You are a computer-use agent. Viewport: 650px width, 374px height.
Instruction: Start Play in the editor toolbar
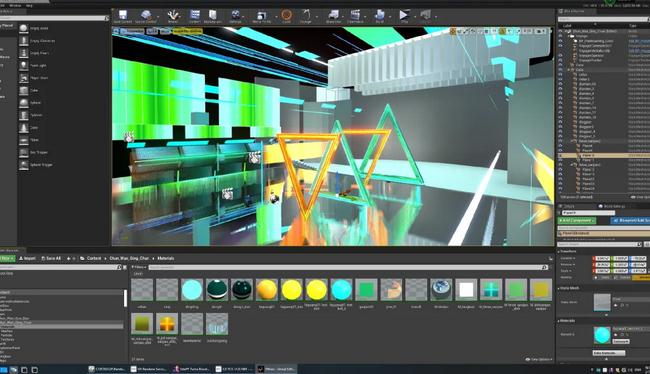404,16
